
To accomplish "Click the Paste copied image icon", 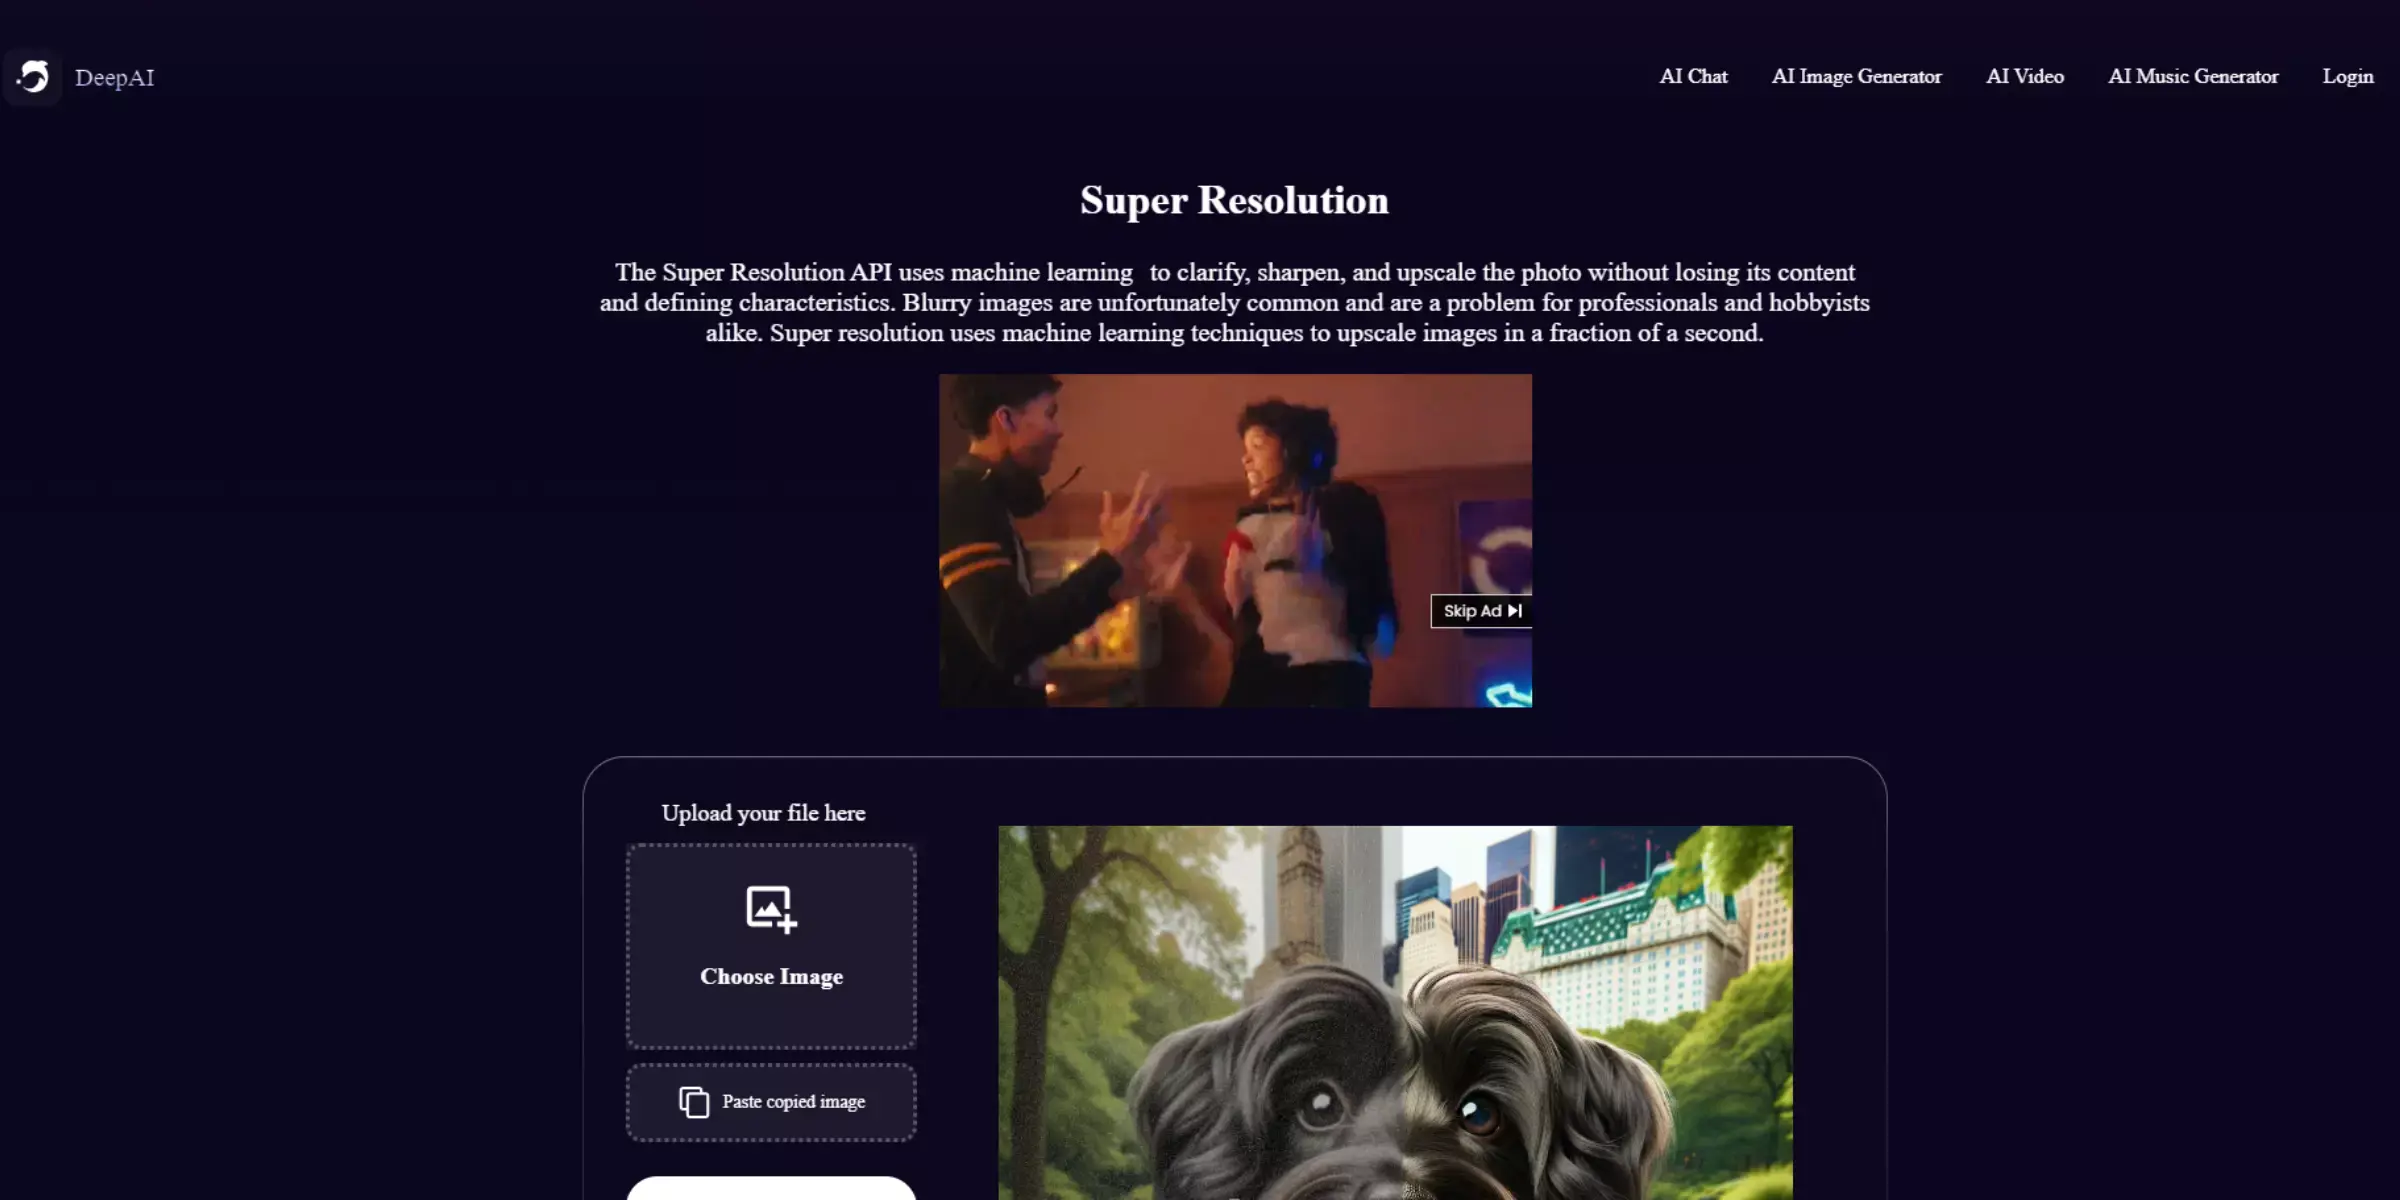I will [x=693, y=1101].
